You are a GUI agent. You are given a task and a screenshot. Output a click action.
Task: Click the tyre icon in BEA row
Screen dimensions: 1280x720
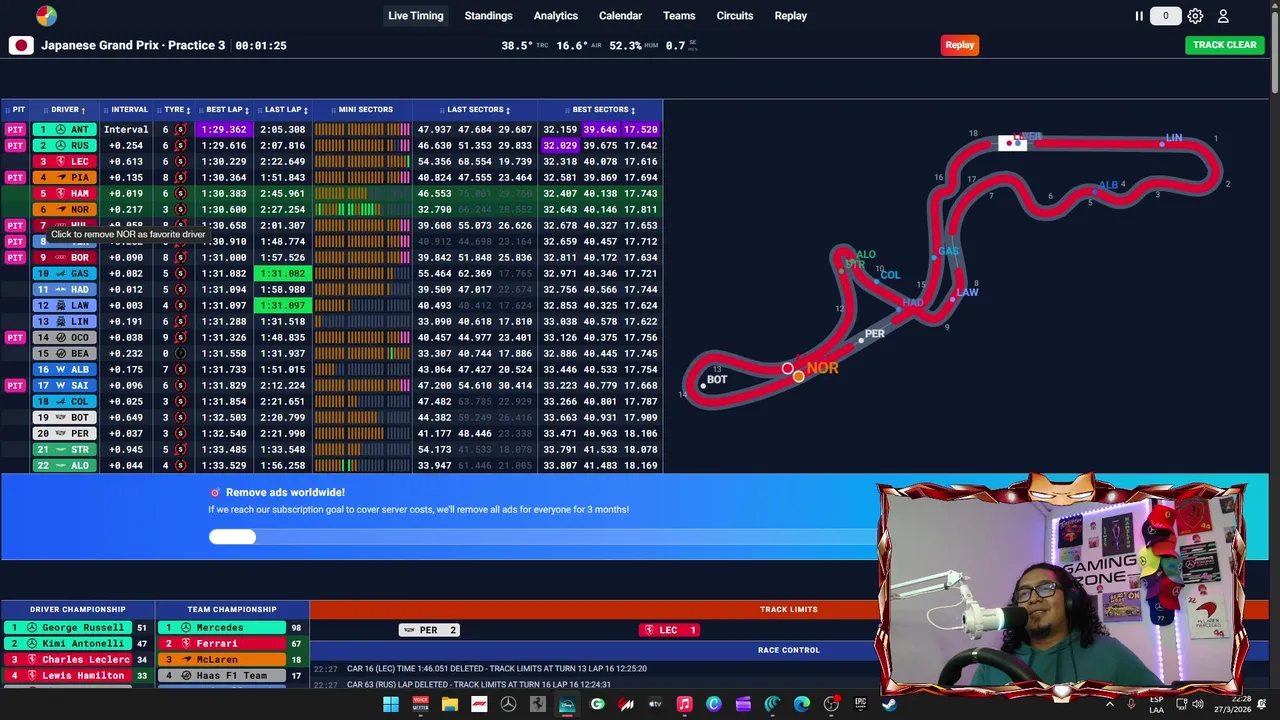pyautogui.click(x=180, y=353)
